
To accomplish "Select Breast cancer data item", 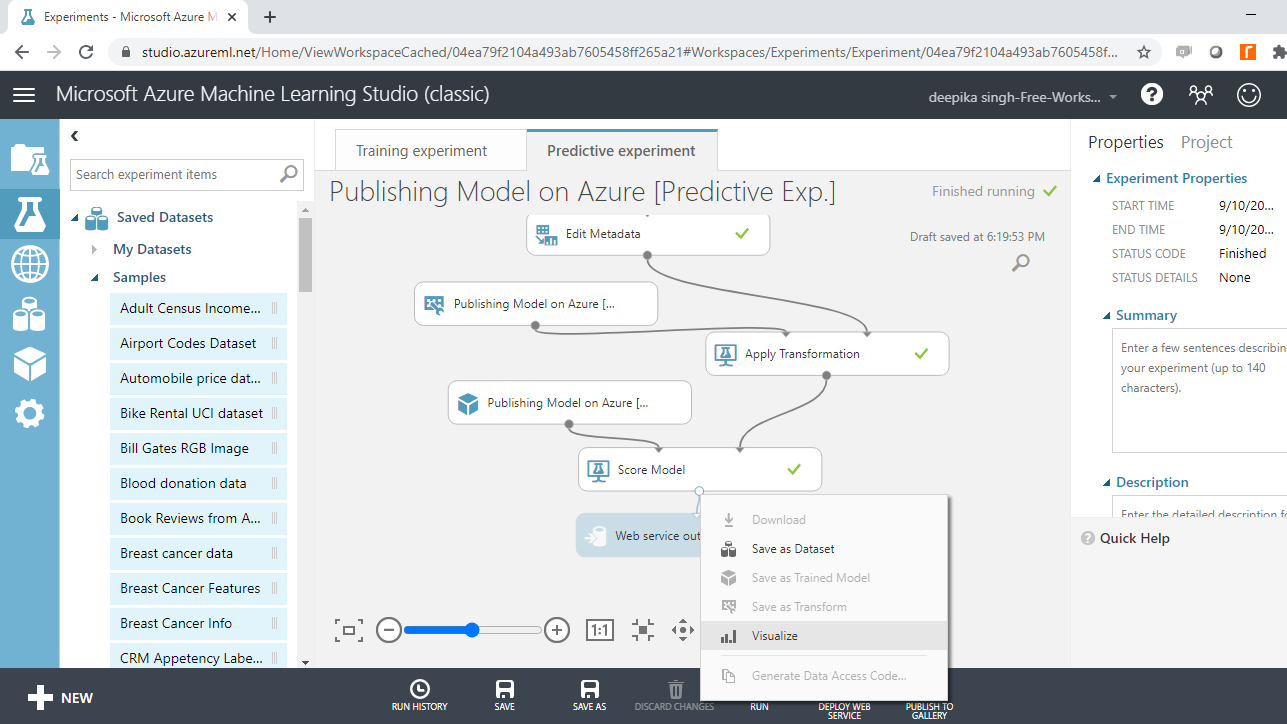I will click(x=199, y=554).
